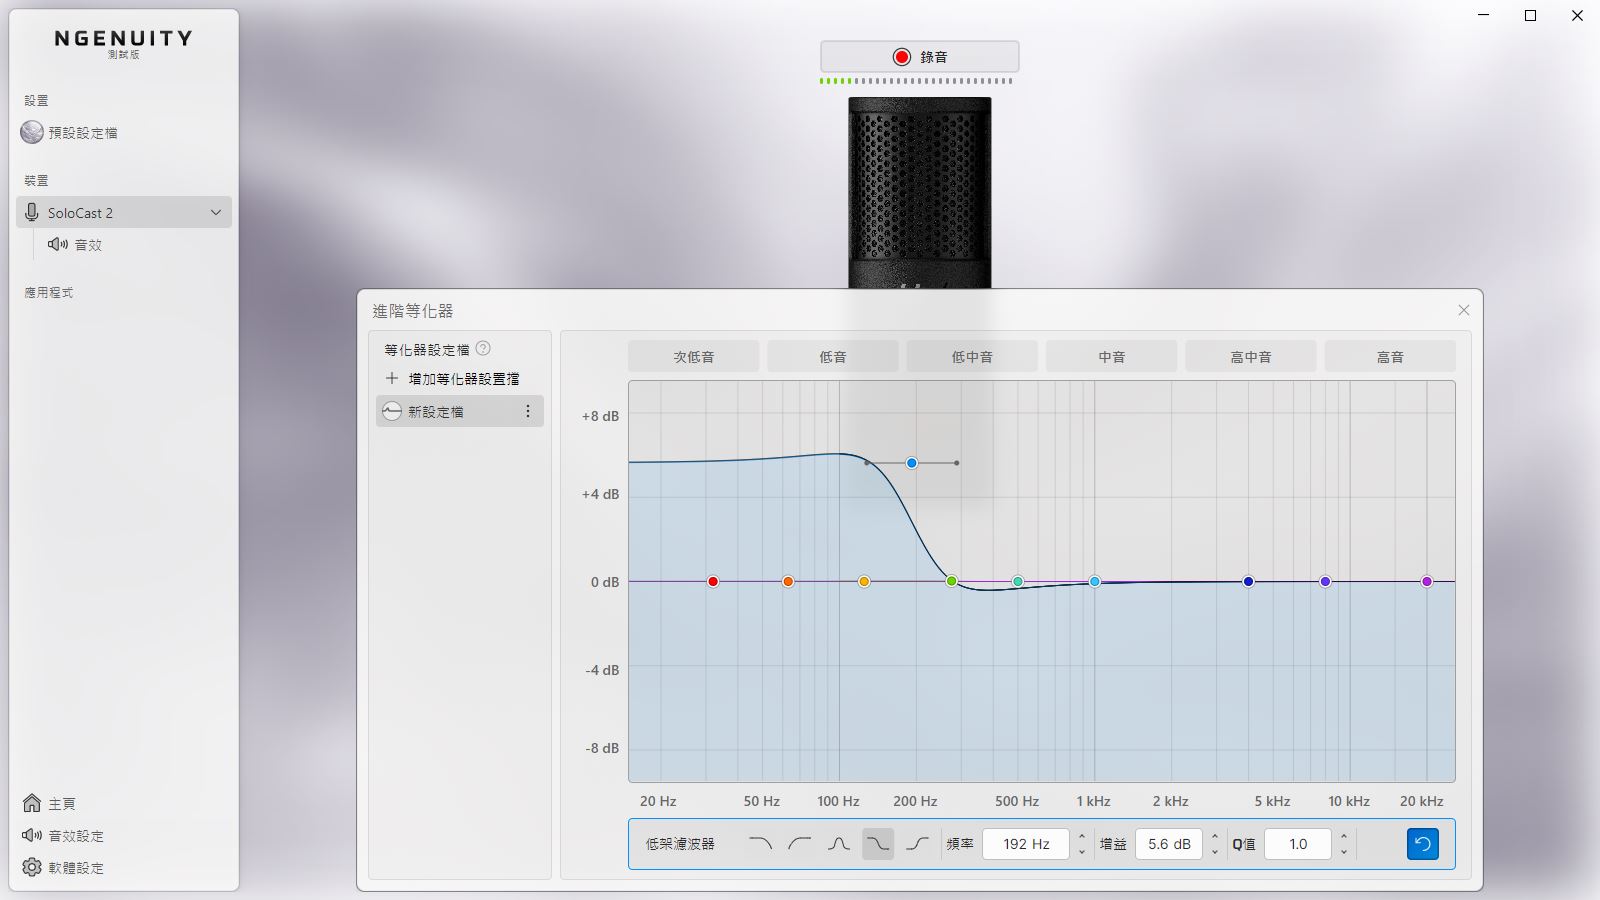Click the 主頁 home icon
The height and width of the screenshot is (900, 1600).
click(x=32, y=804)
